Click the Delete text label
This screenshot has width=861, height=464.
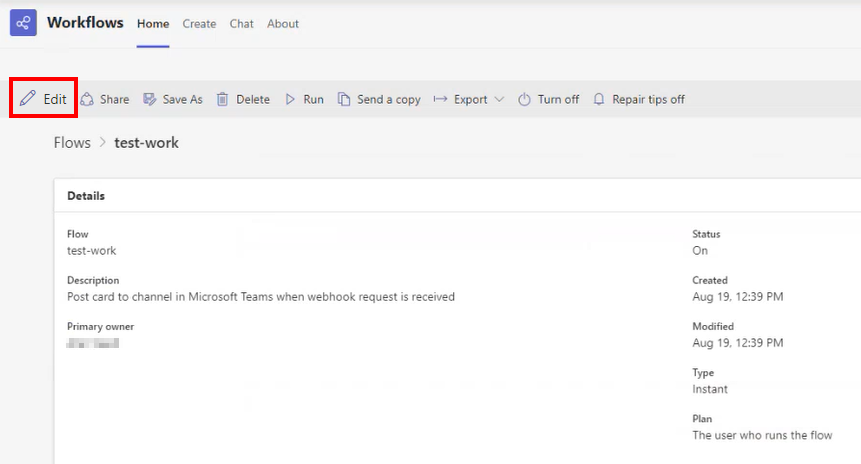click(253, 99)
